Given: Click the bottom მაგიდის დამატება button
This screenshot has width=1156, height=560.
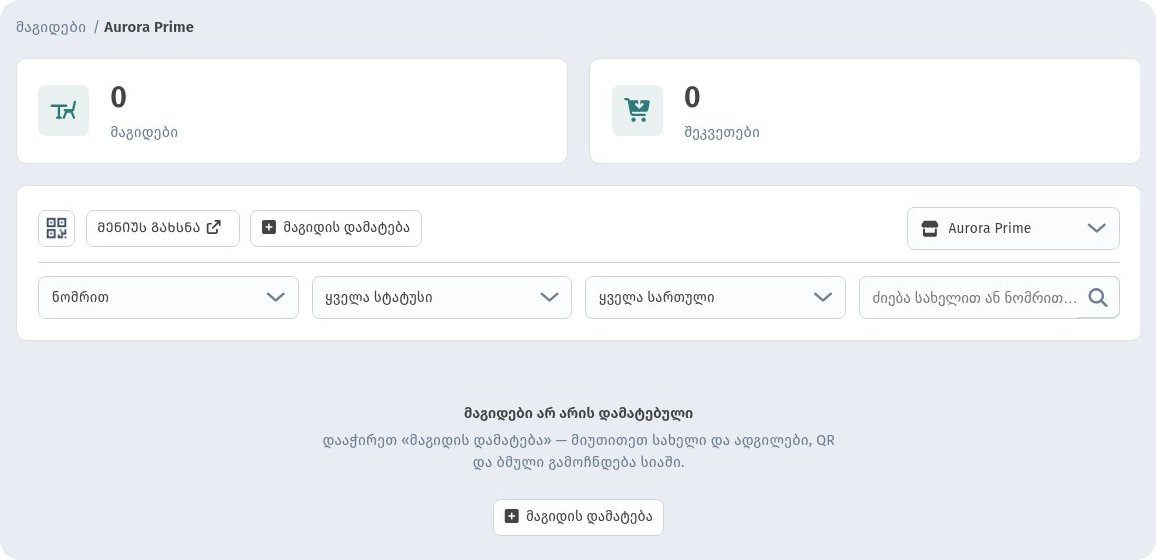Looking at the screenshot, I should [x=578, y=517].
